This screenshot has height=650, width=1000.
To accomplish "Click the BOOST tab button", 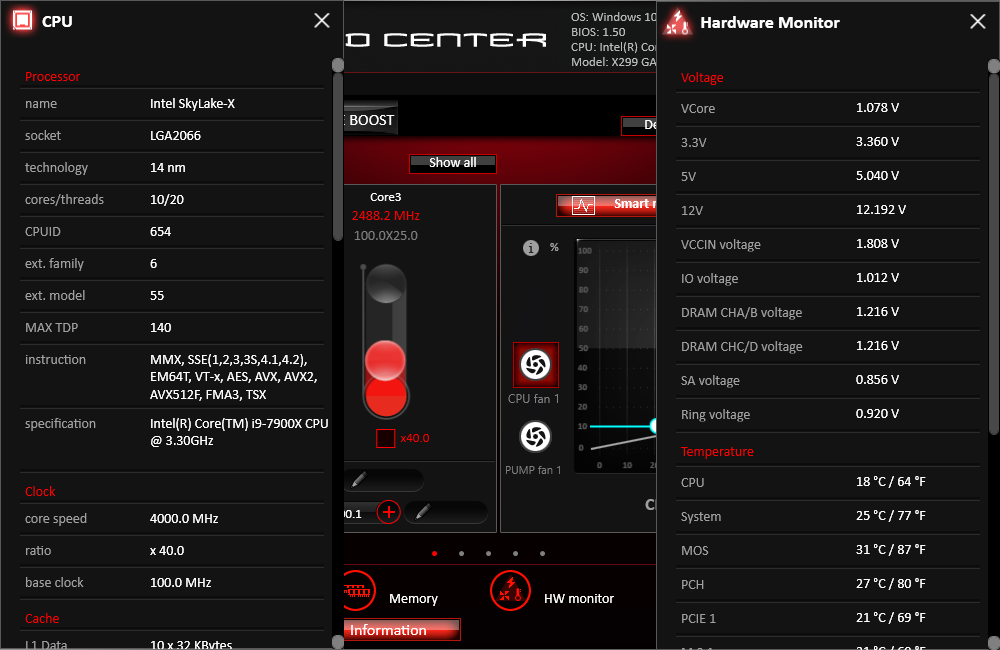I will [371, 120].
